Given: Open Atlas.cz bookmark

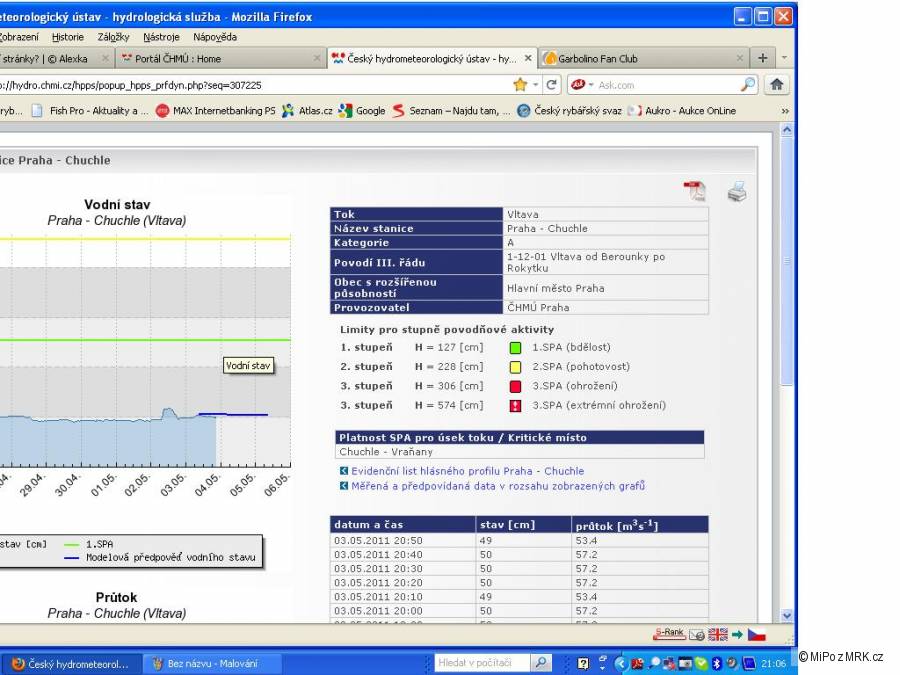Looking at the screenshot, I should coord(307,111).
